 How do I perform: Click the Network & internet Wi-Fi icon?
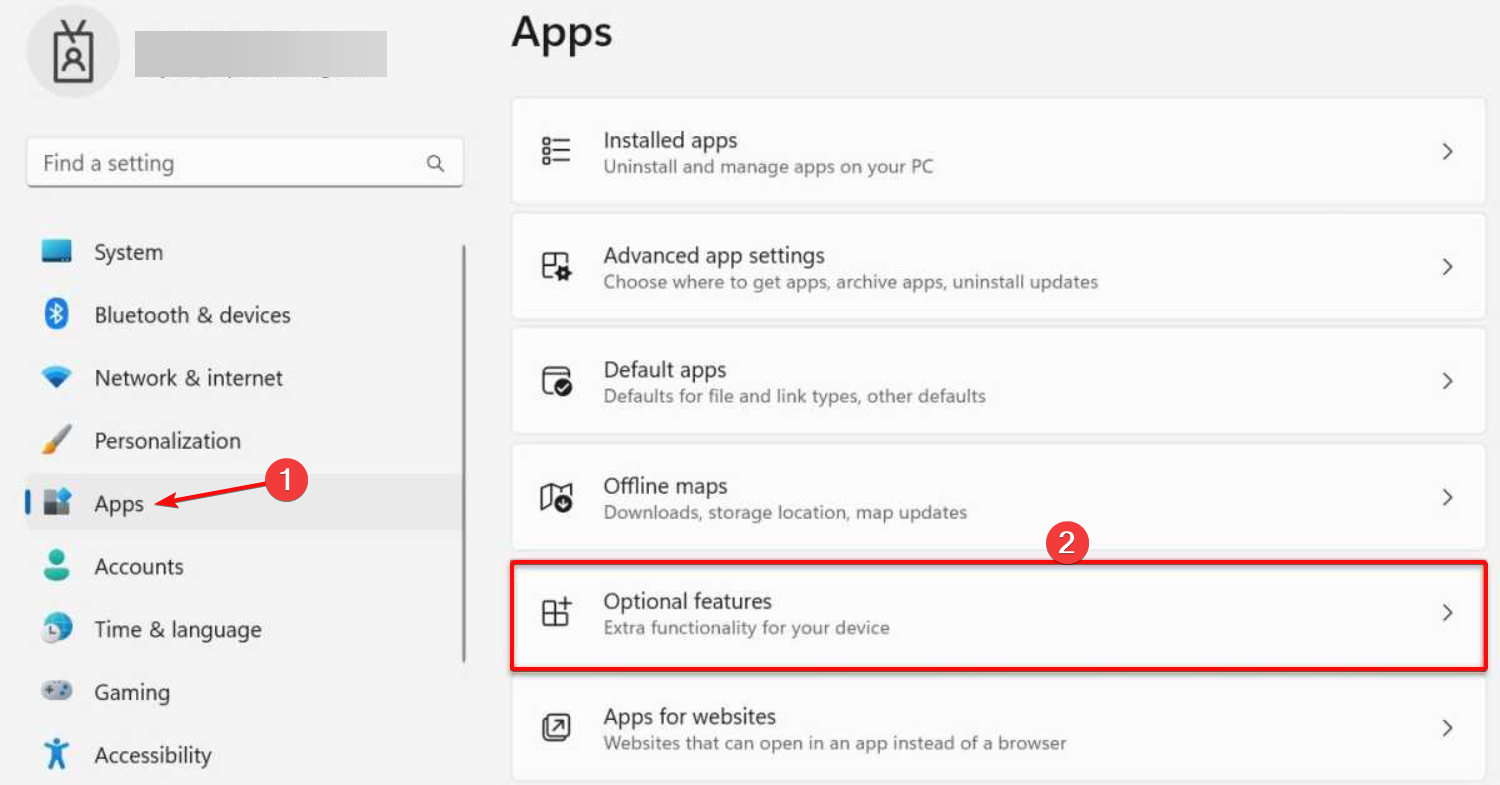pos(57,378)
